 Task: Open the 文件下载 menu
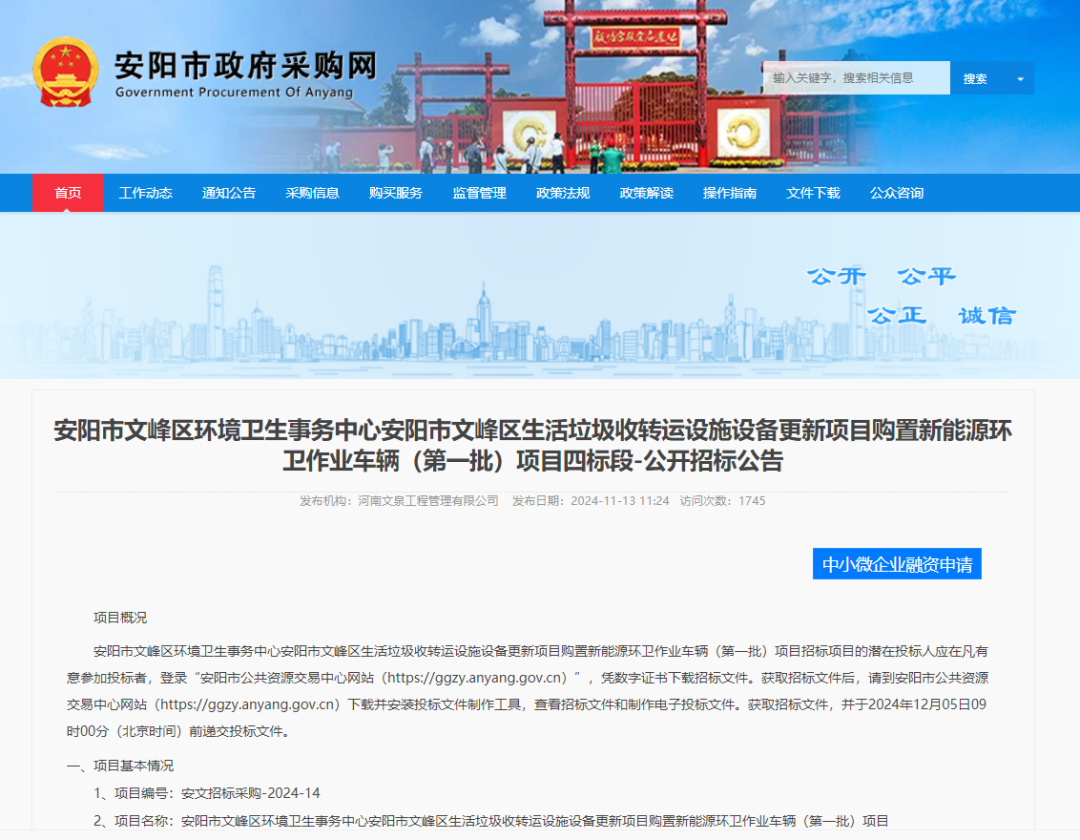[812, 192]
